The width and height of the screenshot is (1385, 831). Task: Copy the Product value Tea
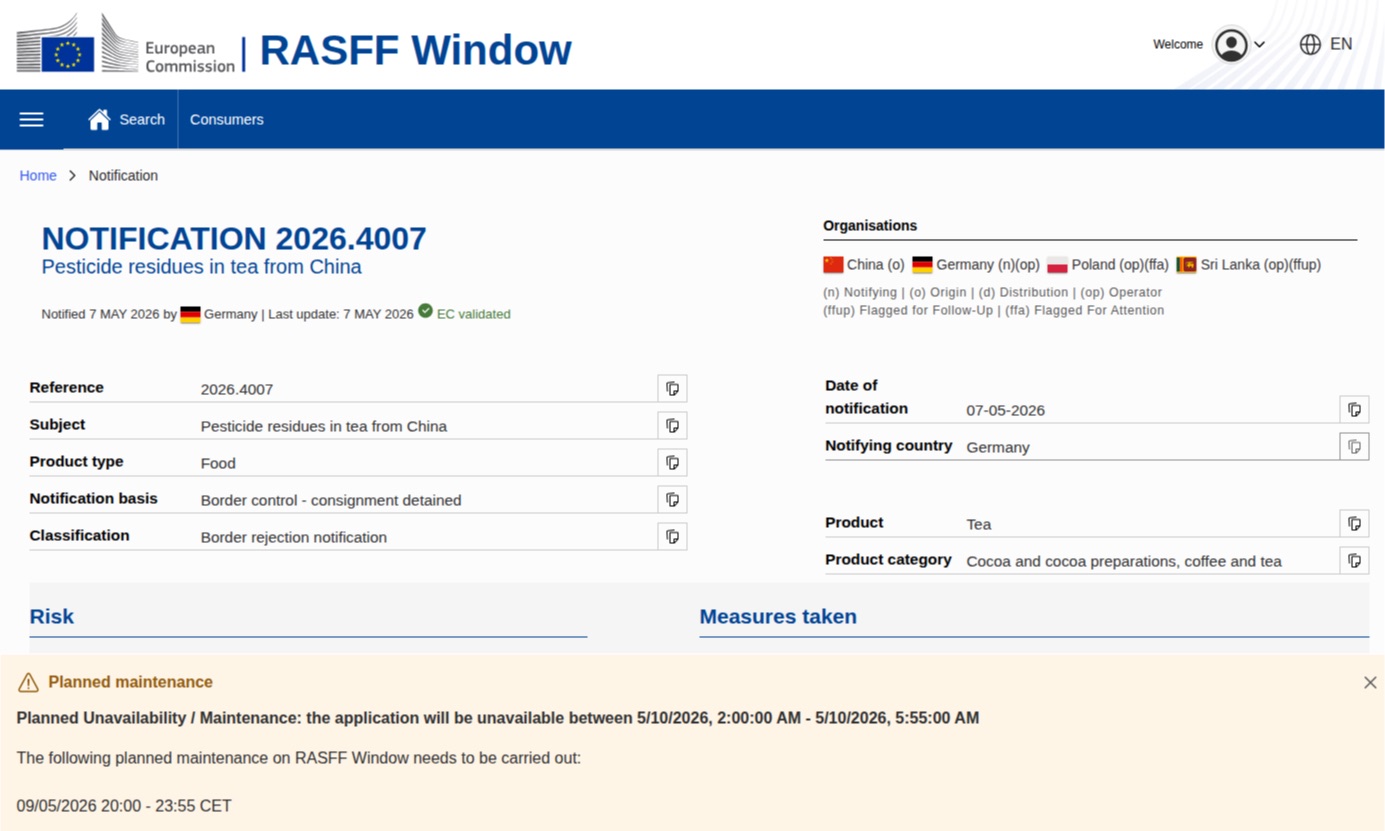[x=1354, y=524]
